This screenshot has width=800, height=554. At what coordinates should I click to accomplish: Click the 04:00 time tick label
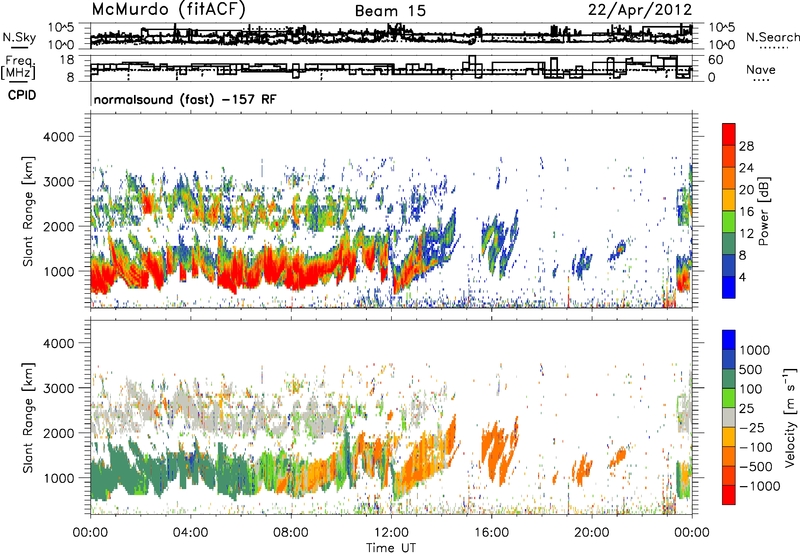pyautogui.click(x=190, y=533)
